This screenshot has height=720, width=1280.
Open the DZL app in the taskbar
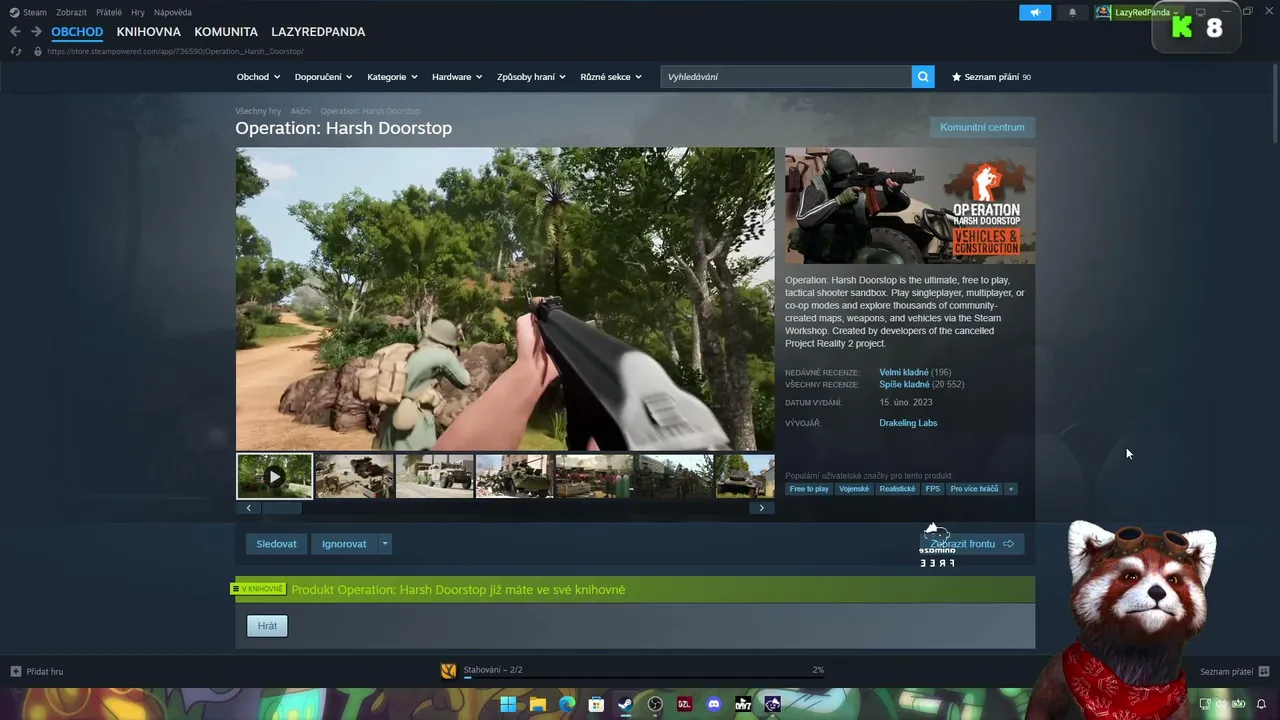[684, 704]
